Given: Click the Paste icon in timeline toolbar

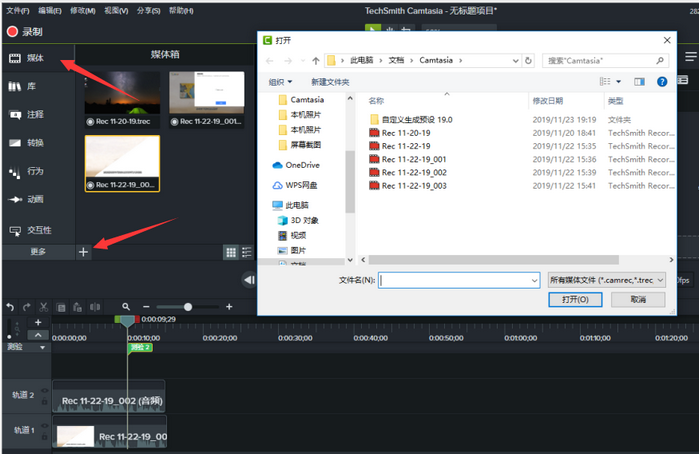Looking at the screenshot, I should click(78, 307).
